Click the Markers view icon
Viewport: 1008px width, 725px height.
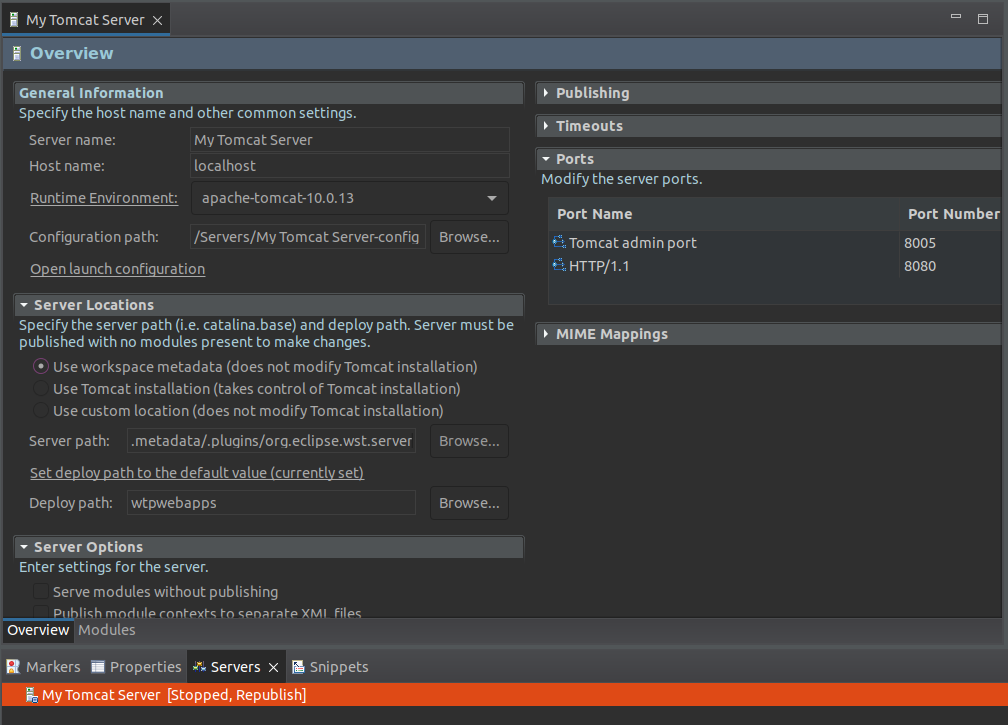[x=13, y=667]
